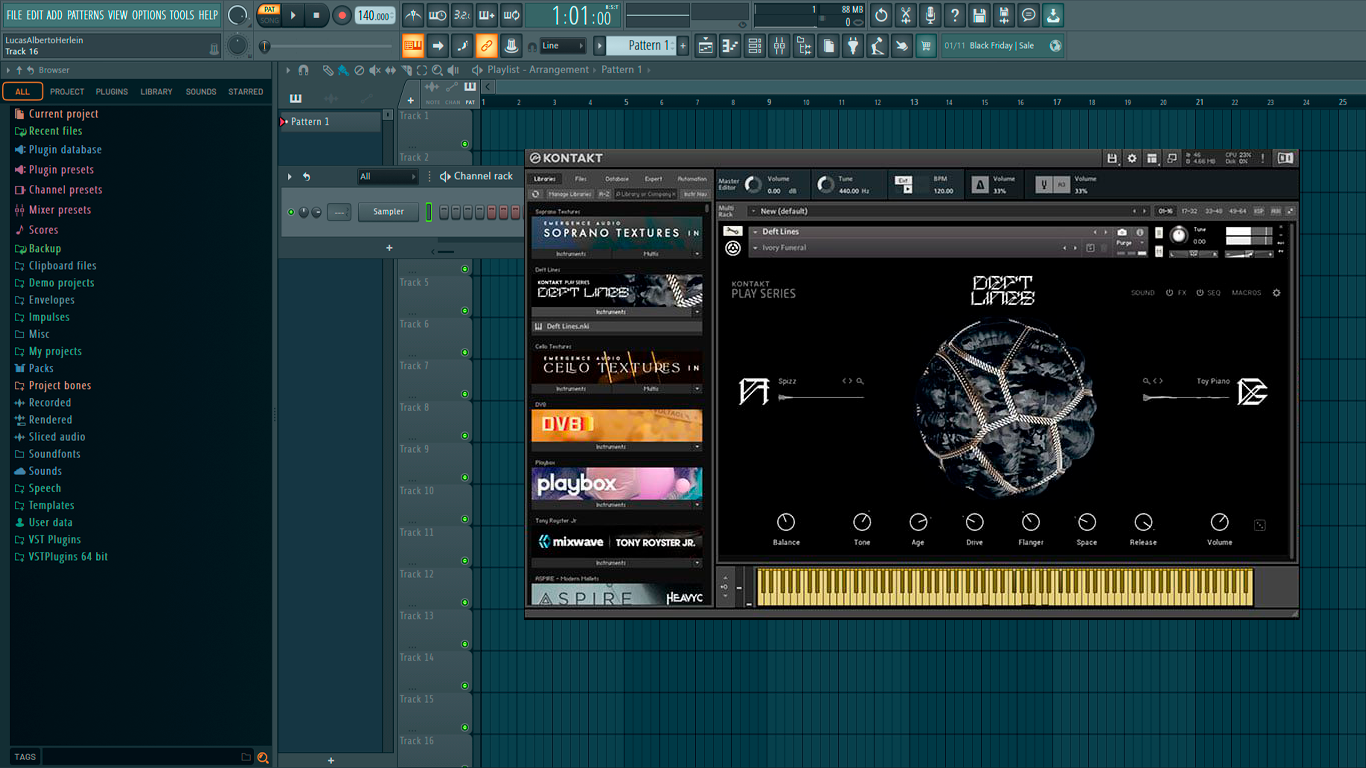The height and width of the screenshot is (768, 1366).
Task: Open the Piano roll view
Action: tap(730, 46)
